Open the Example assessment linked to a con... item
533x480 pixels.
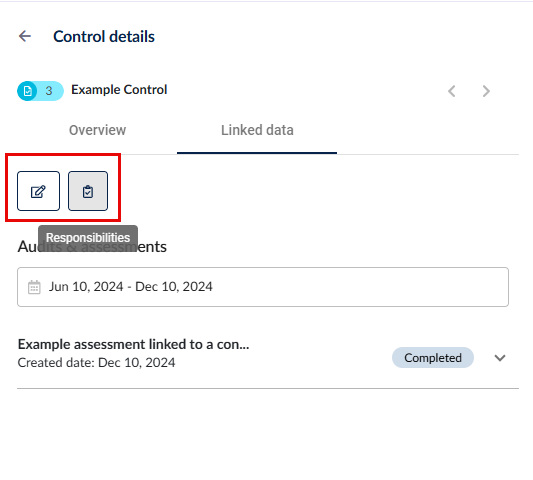click(134, 344)
